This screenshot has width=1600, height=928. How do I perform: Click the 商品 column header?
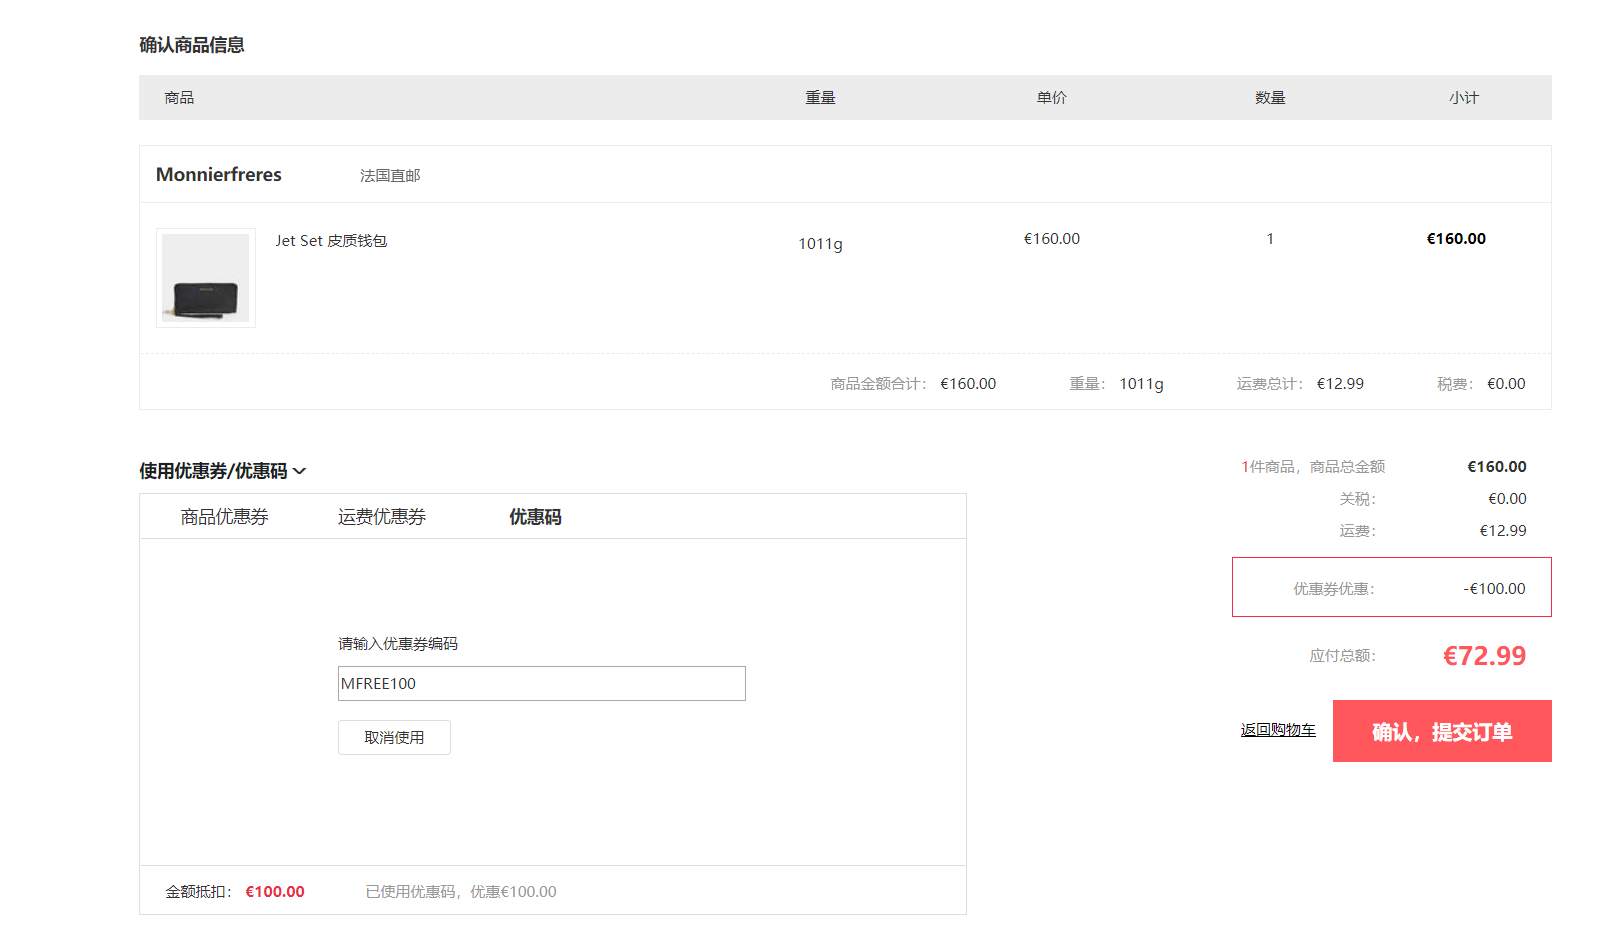[x=180, y=98]
